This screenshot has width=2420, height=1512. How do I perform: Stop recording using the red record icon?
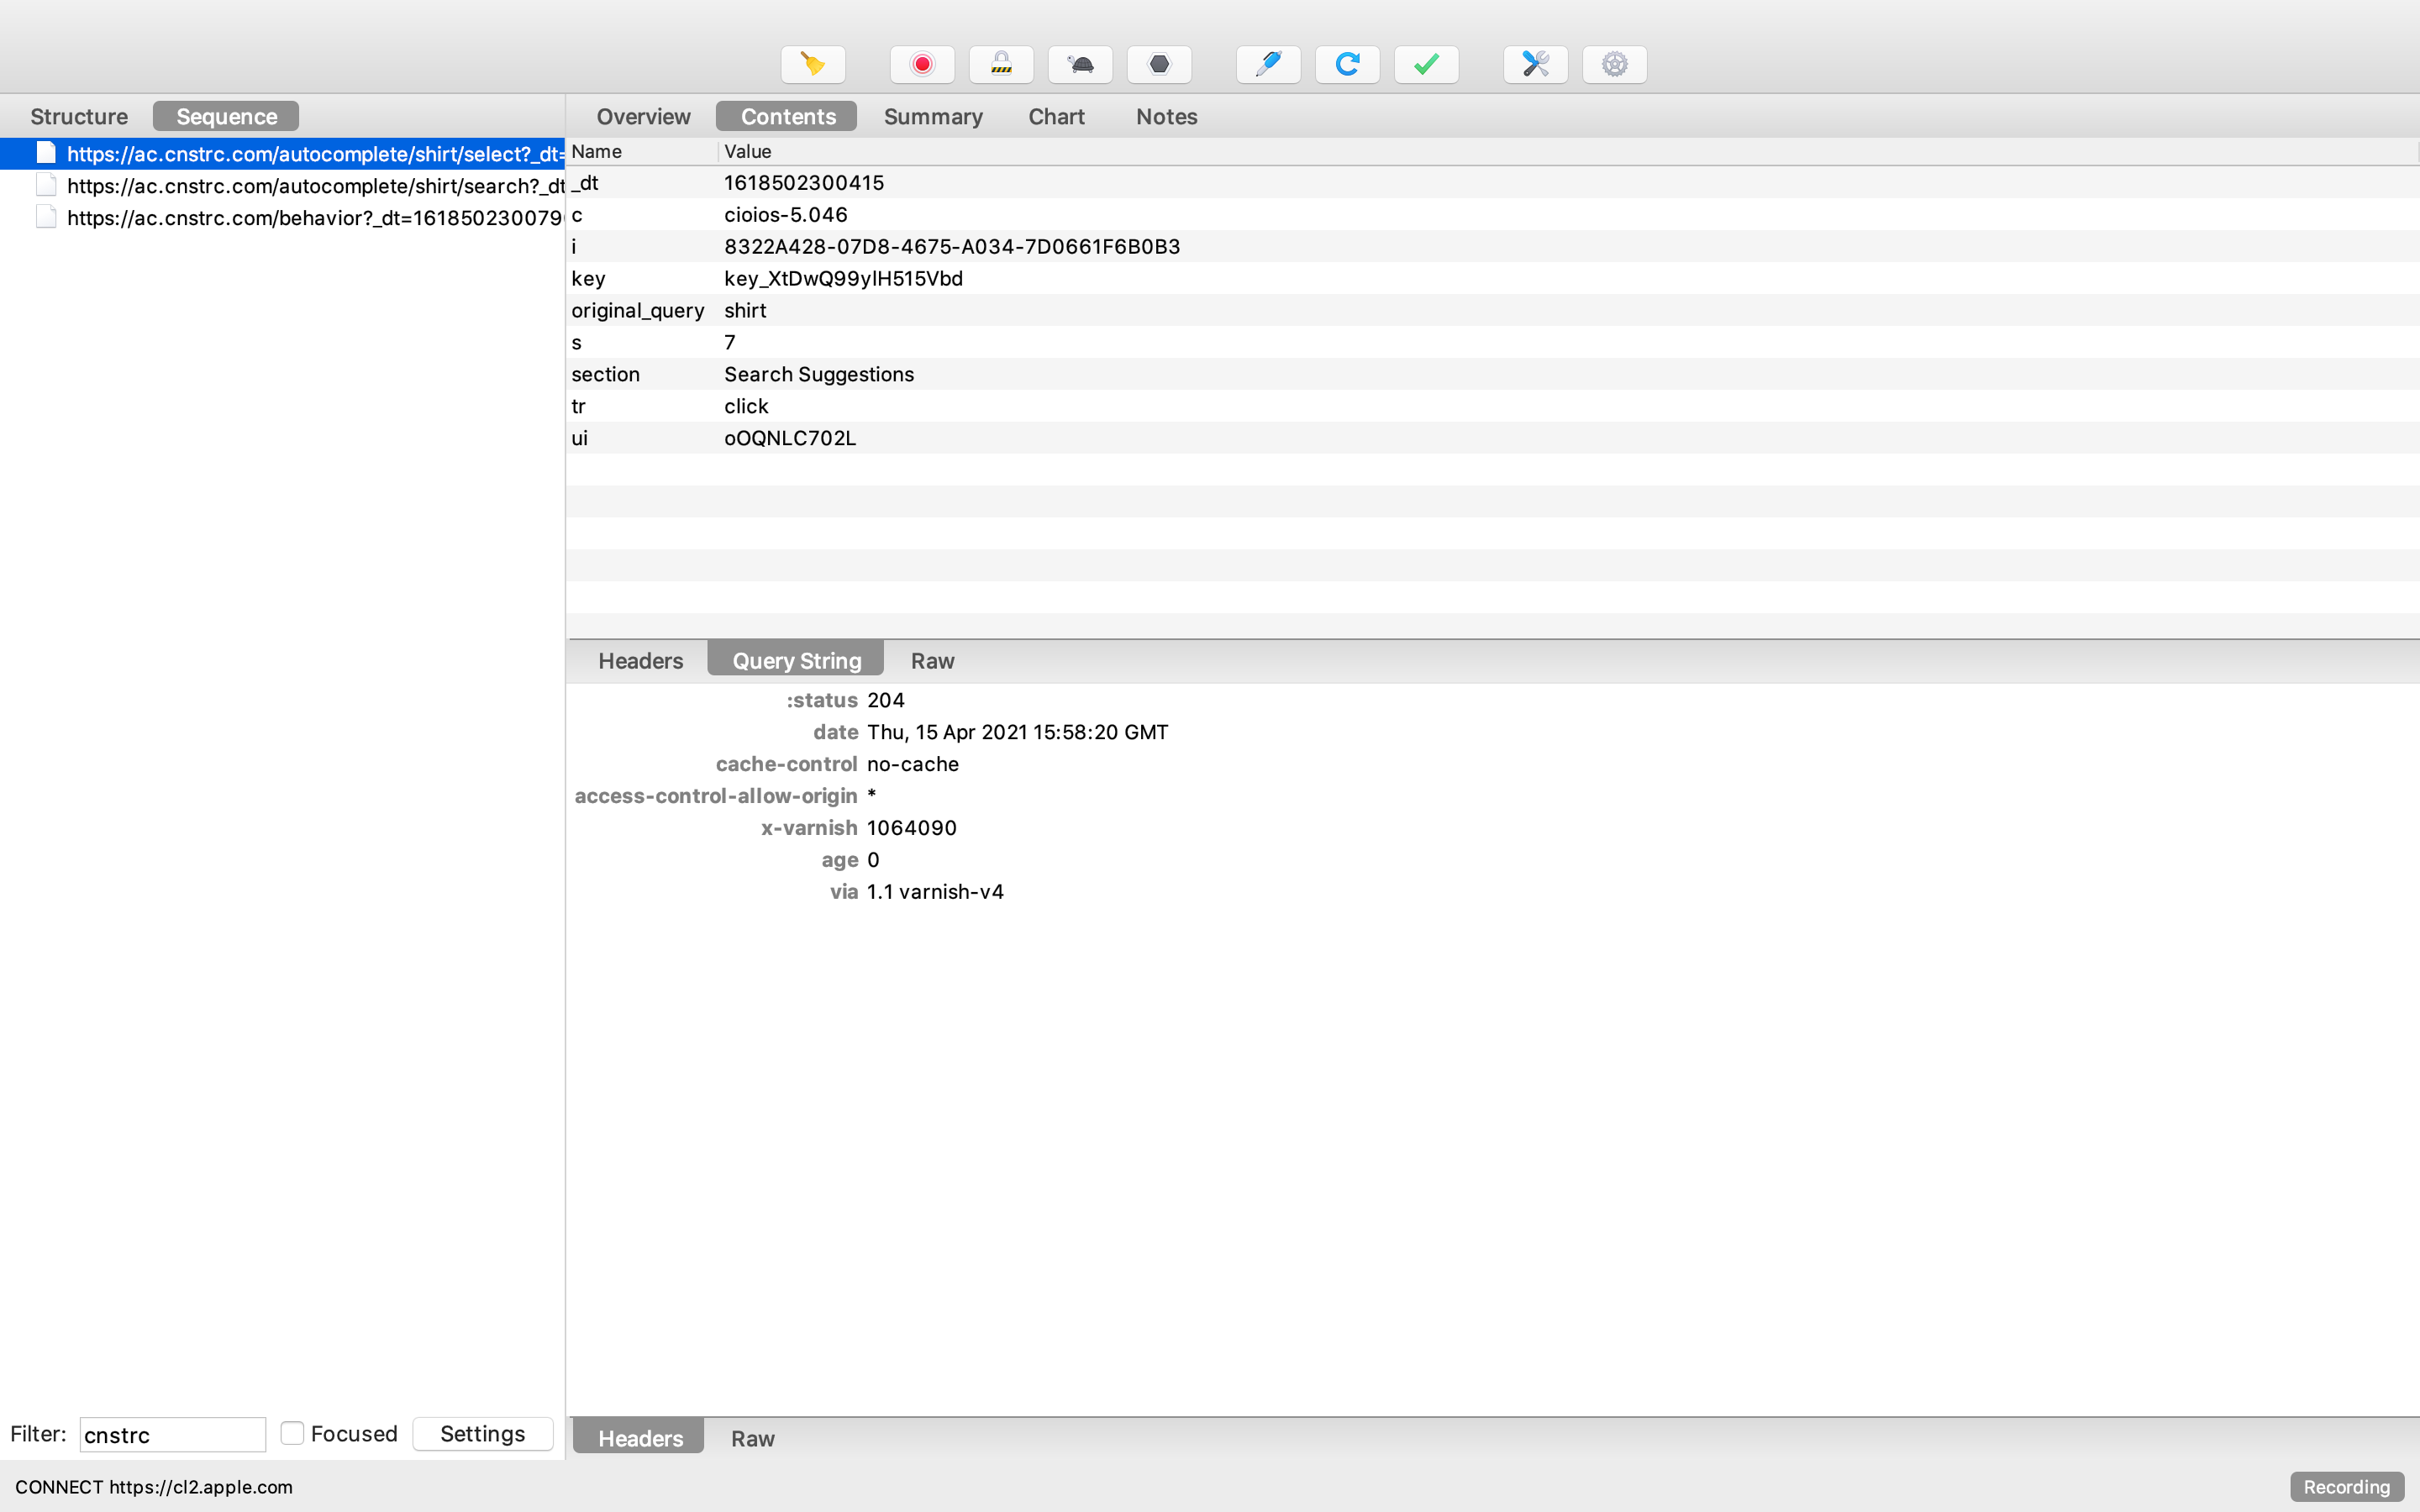tap(921, 64)
